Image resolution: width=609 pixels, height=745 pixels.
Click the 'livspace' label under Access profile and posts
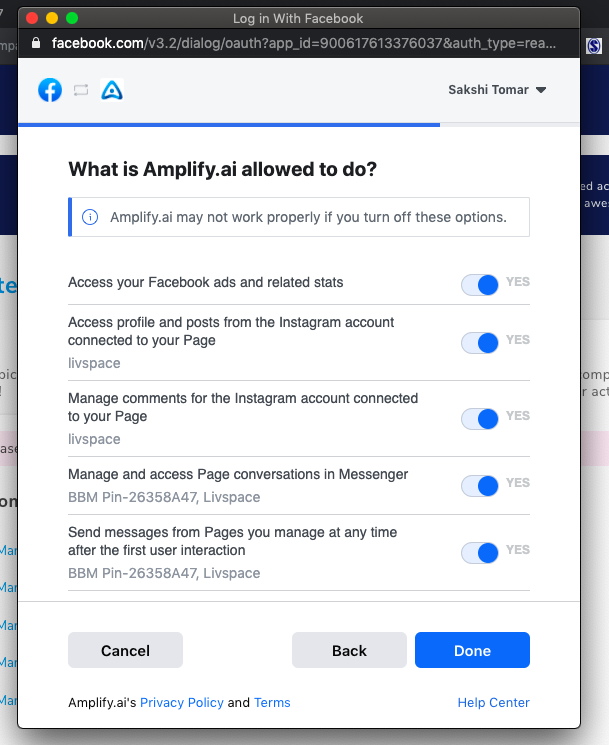(94, 363)
